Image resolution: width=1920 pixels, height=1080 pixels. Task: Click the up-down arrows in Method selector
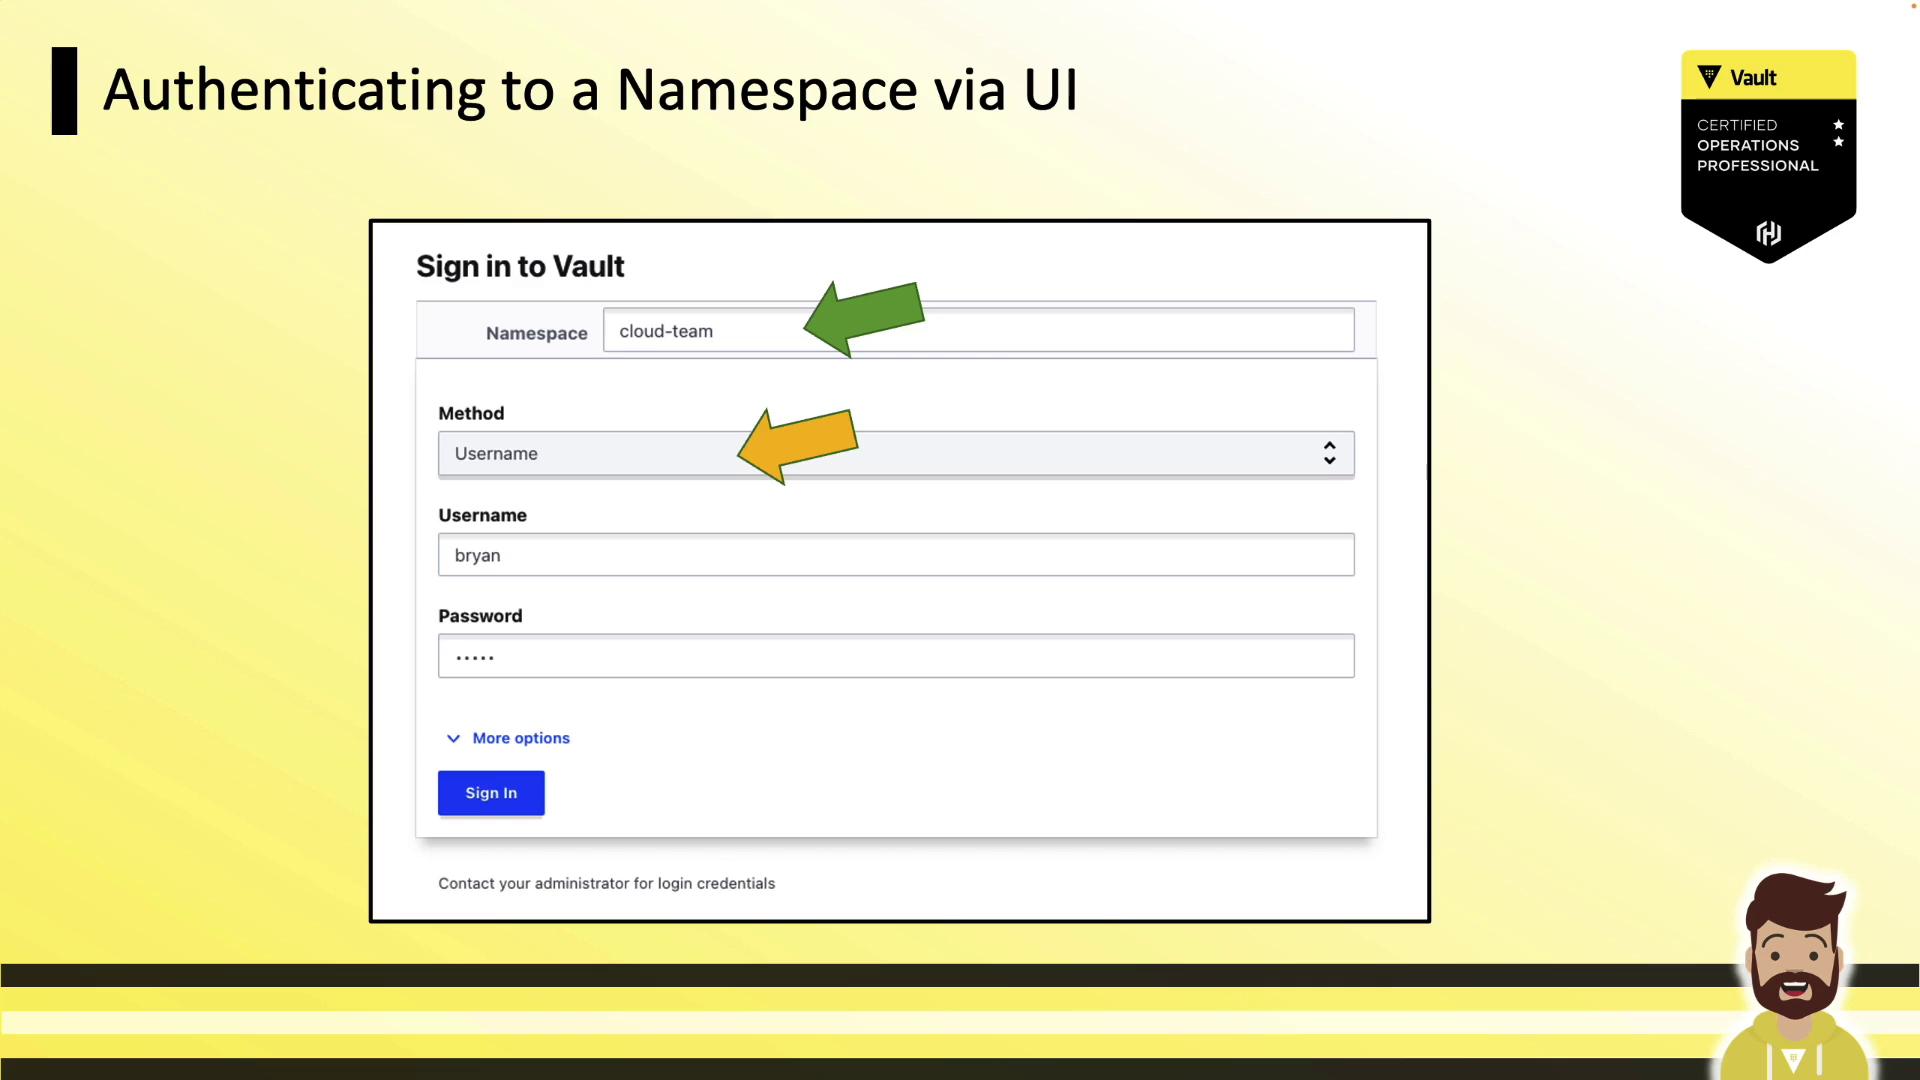1329,453
